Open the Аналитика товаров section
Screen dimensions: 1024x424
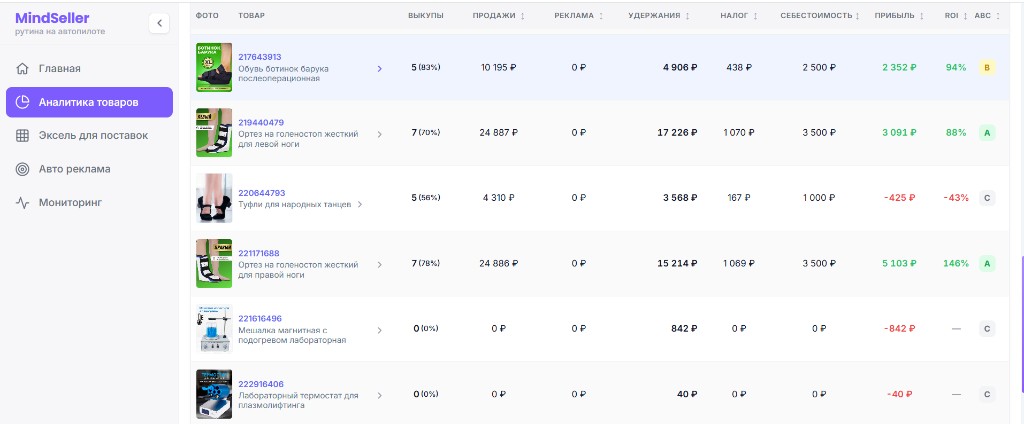(x=89, y=102)
